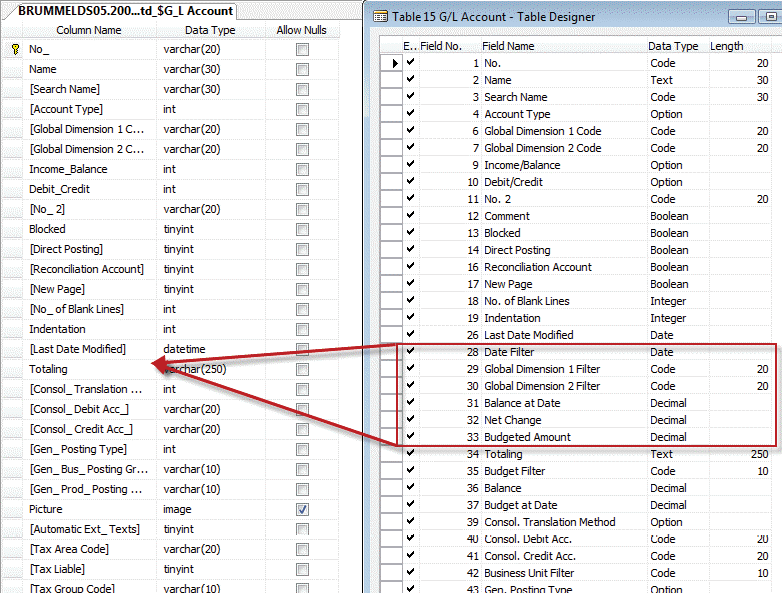This screenshot has width=782, height=593.
Task: Select field name Balance at Date
Action: click(x=522, y=403)
